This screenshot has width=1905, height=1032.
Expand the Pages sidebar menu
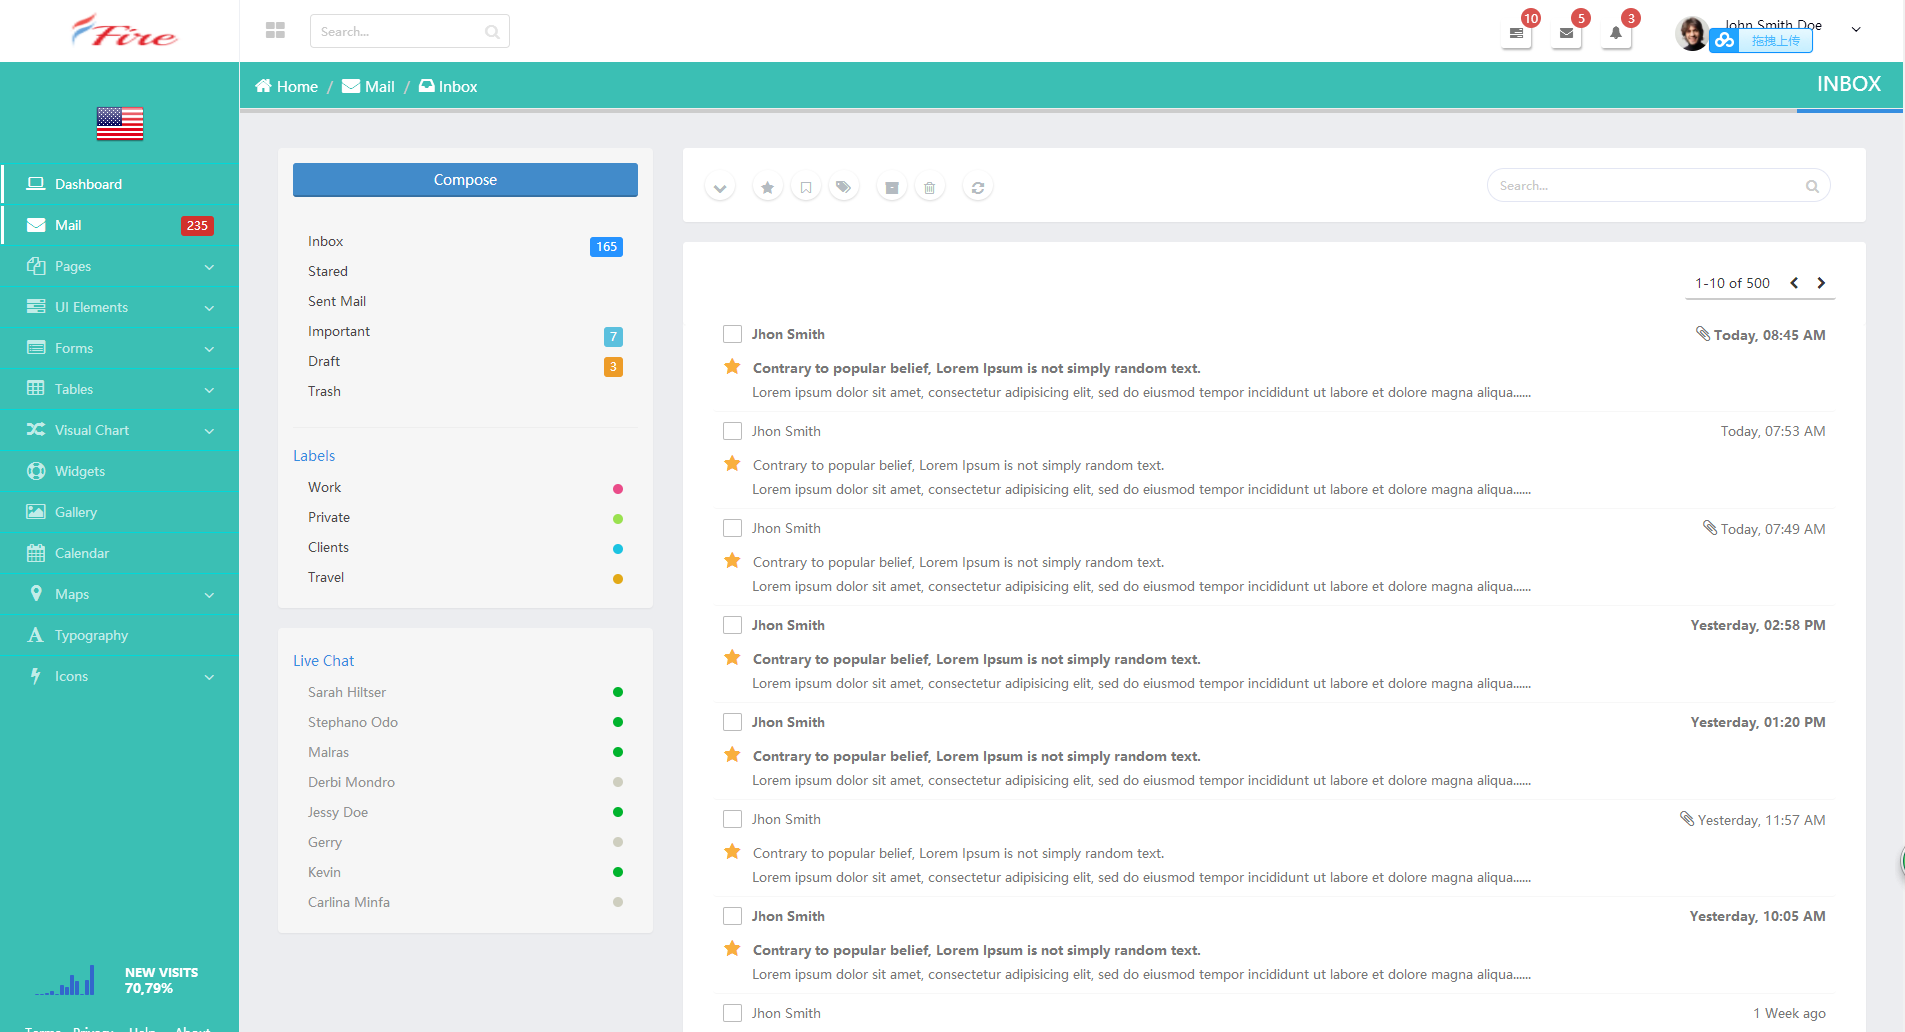[x=120, y=266]
